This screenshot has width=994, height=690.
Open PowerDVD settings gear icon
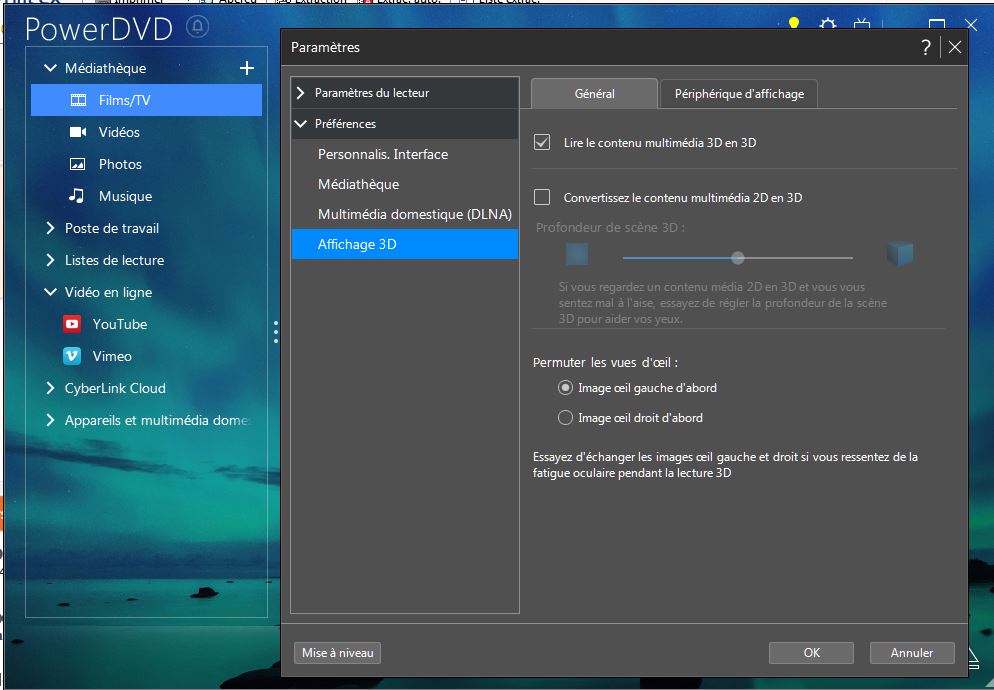point(827,25)
